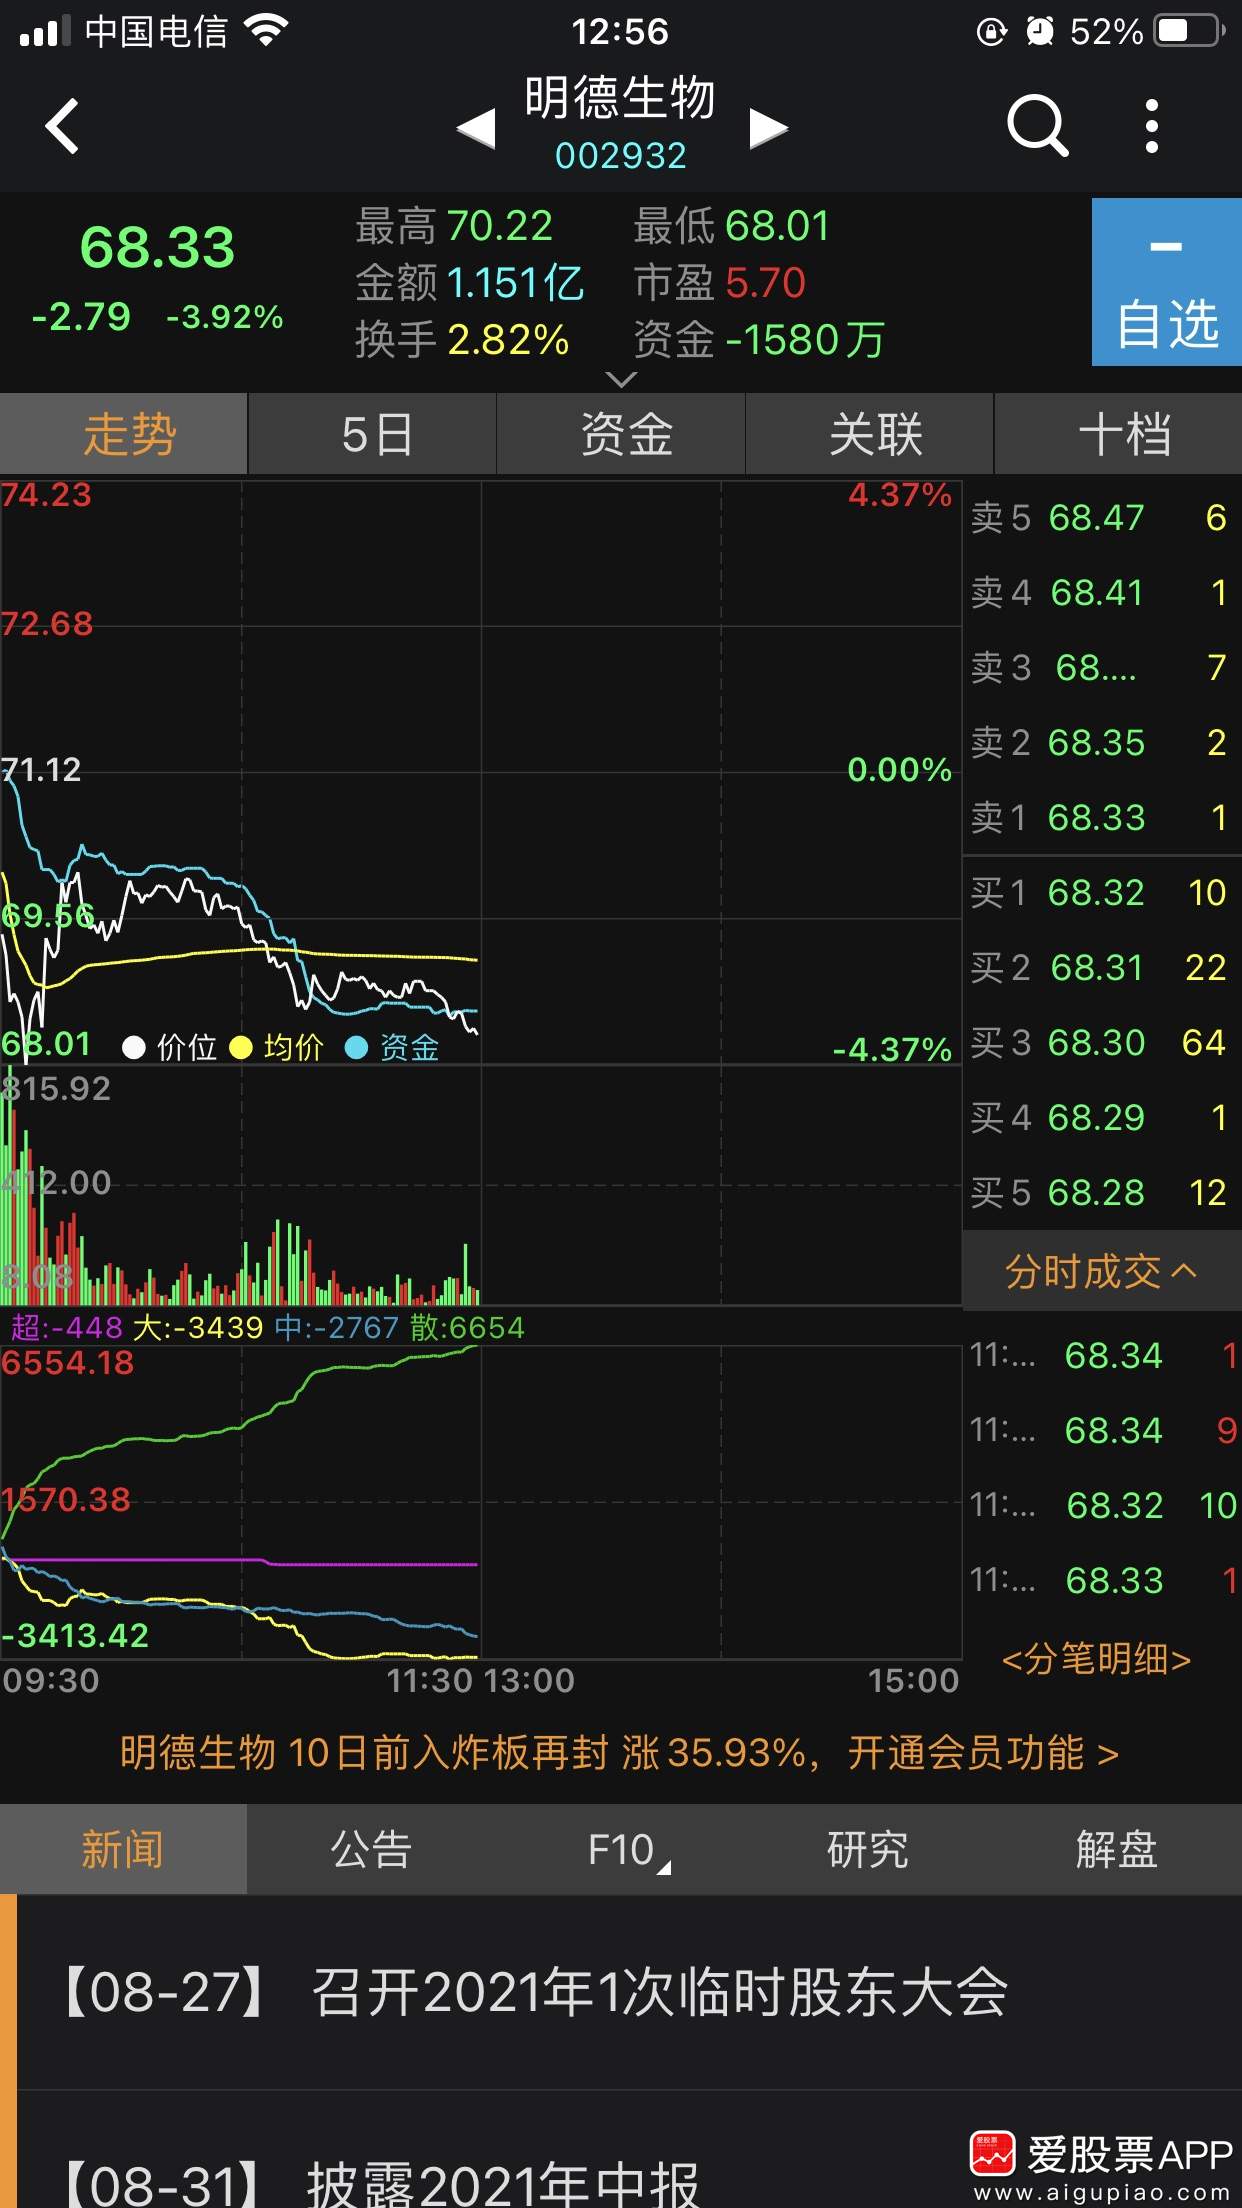Collapse the 分时成交 section
Viewport: 1242px width, 2208px height.
(1102, 1272)
